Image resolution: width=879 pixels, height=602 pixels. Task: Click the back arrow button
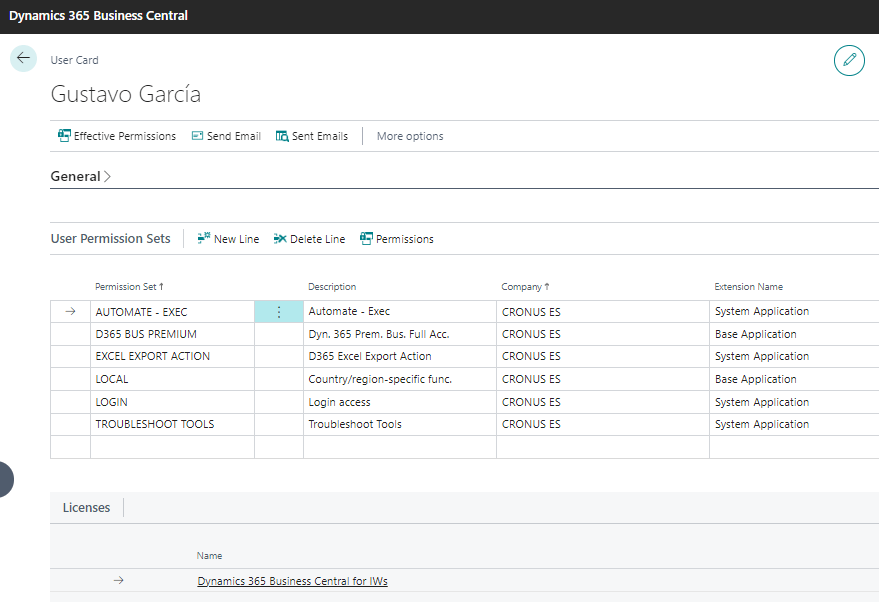coord(23,58)
